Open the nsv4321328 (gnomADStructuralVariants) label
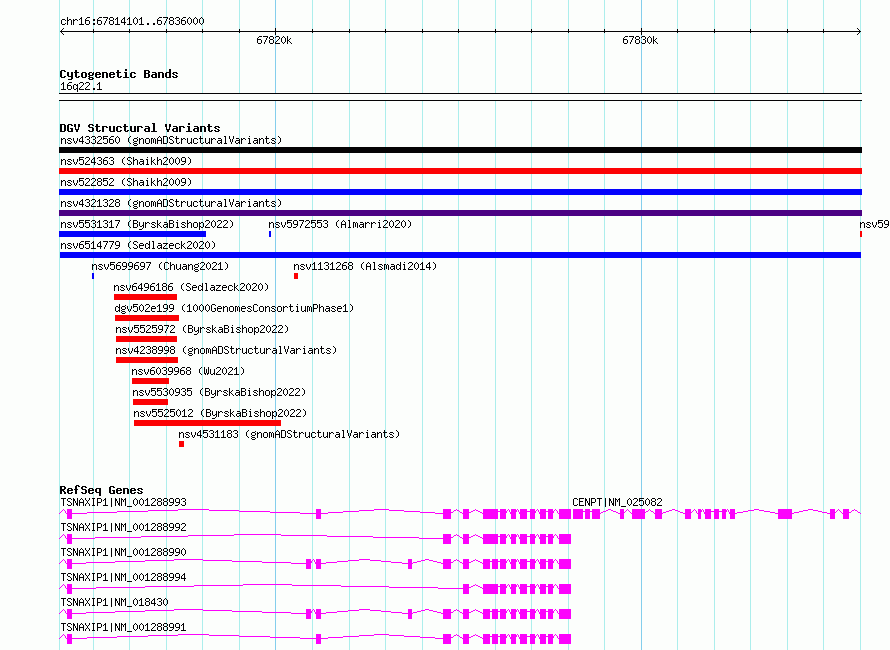This screenshot has width=890, height=650. pos(171,203)
